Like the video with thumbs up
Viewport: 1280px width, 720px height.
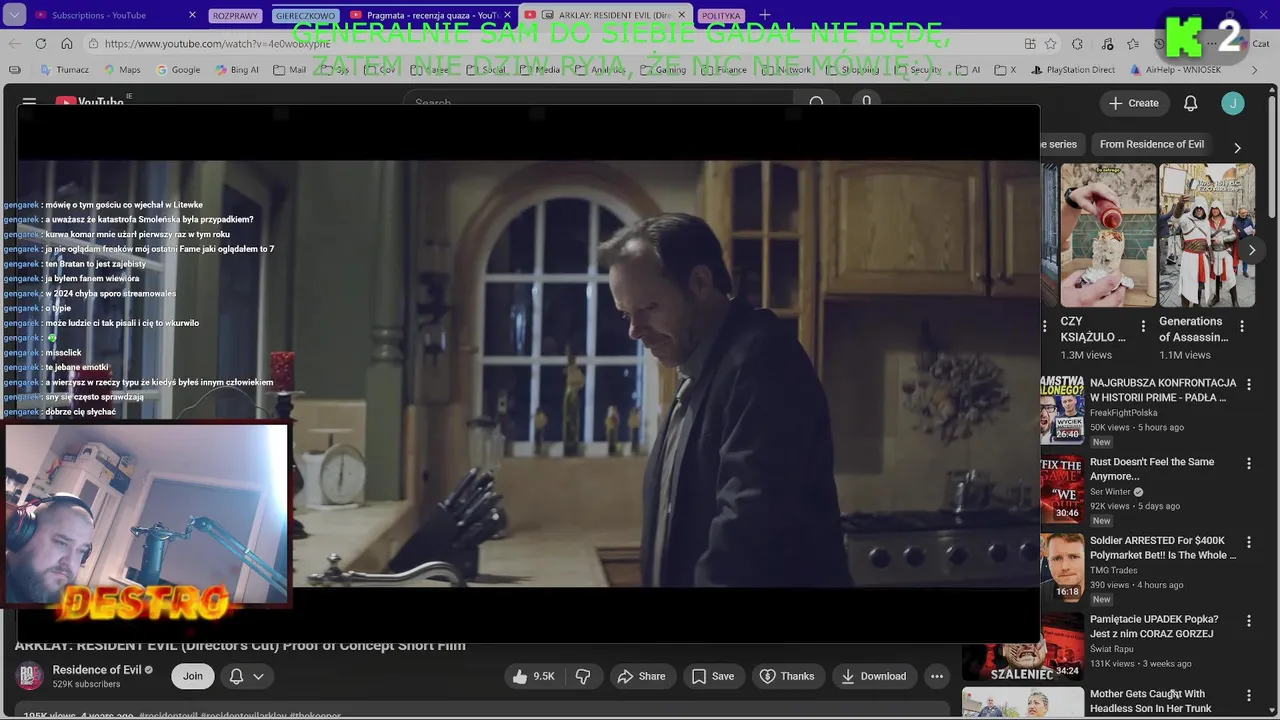pos(533,676)
